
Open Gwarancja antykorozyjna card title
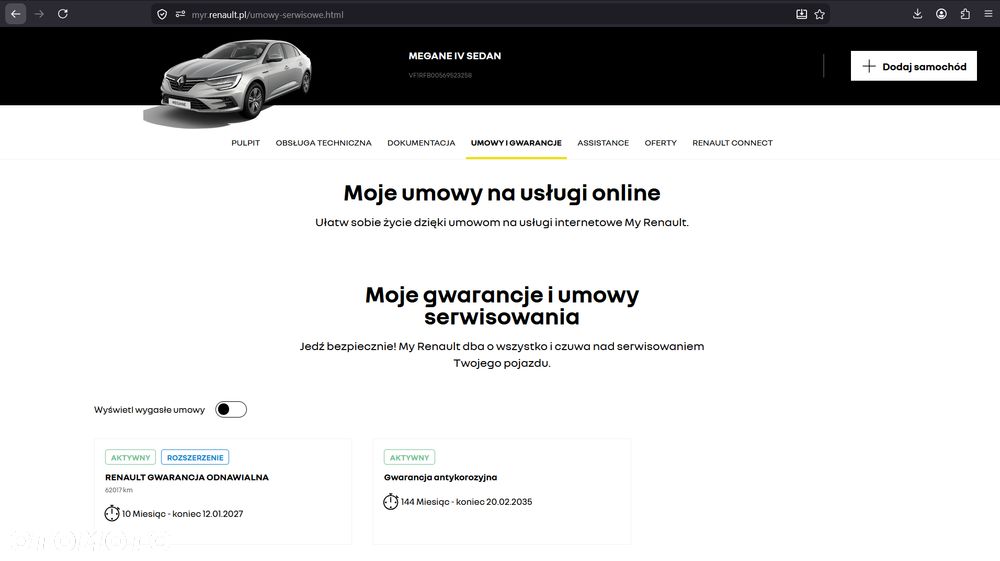pyautogui.click(x=440, y=477)
